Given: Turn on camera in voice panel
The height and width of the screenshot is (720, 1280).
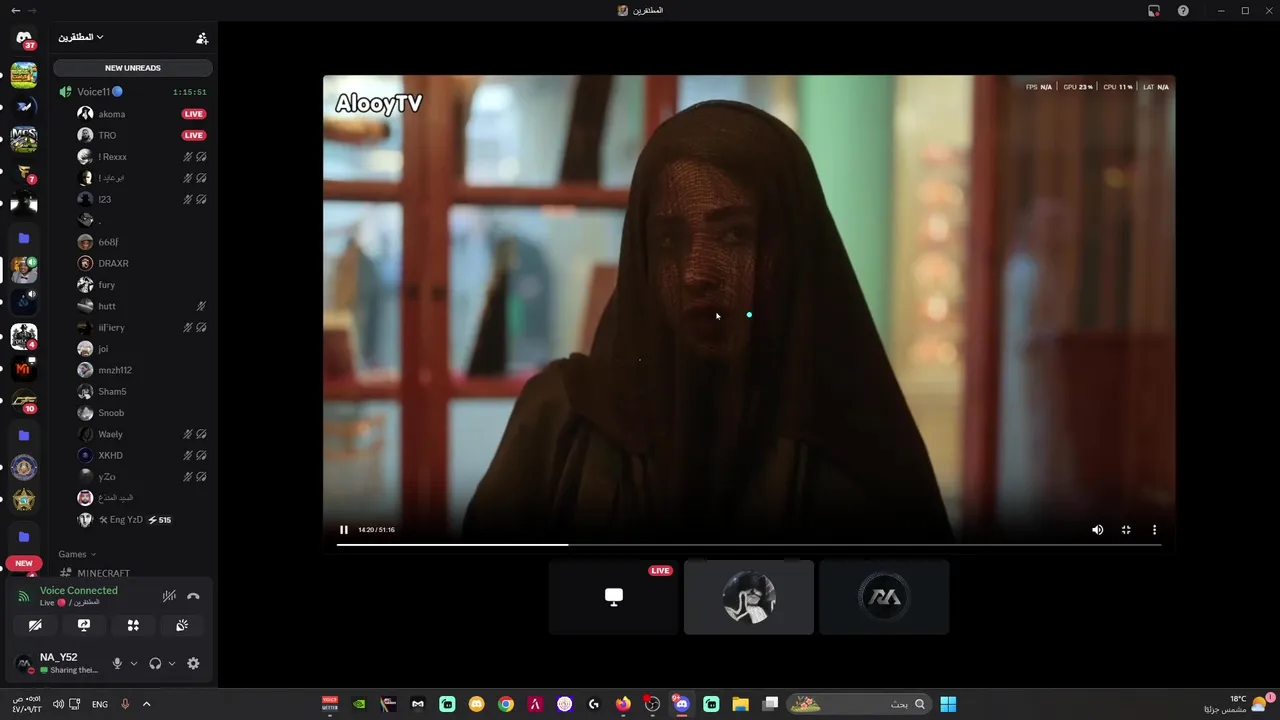Looking at the screenshot, I should (x=35, y=625).
